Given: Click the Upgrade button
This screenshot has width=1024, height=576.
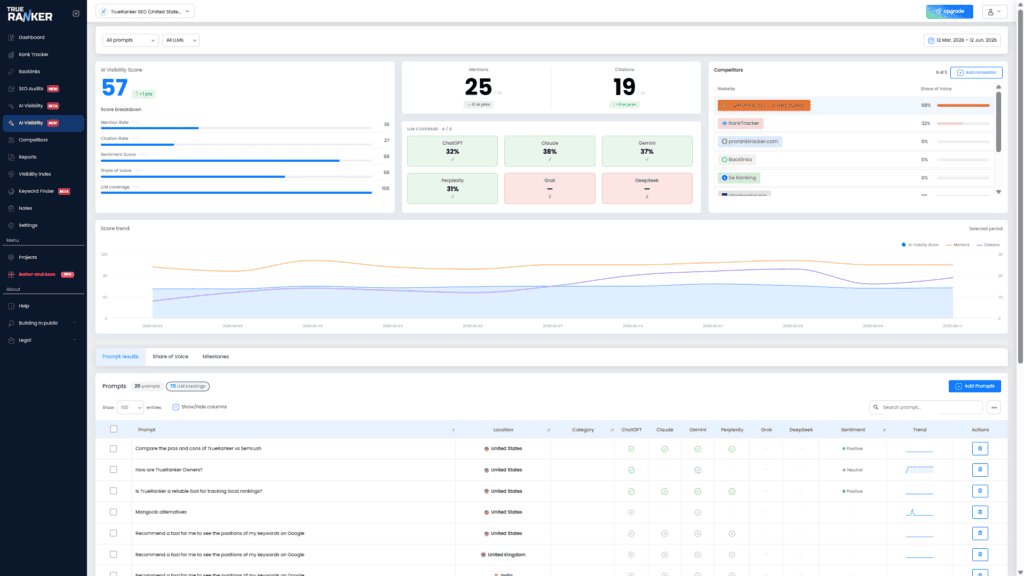Looking at the screenshot, I should pyautogui.click(x=949, y=12).
